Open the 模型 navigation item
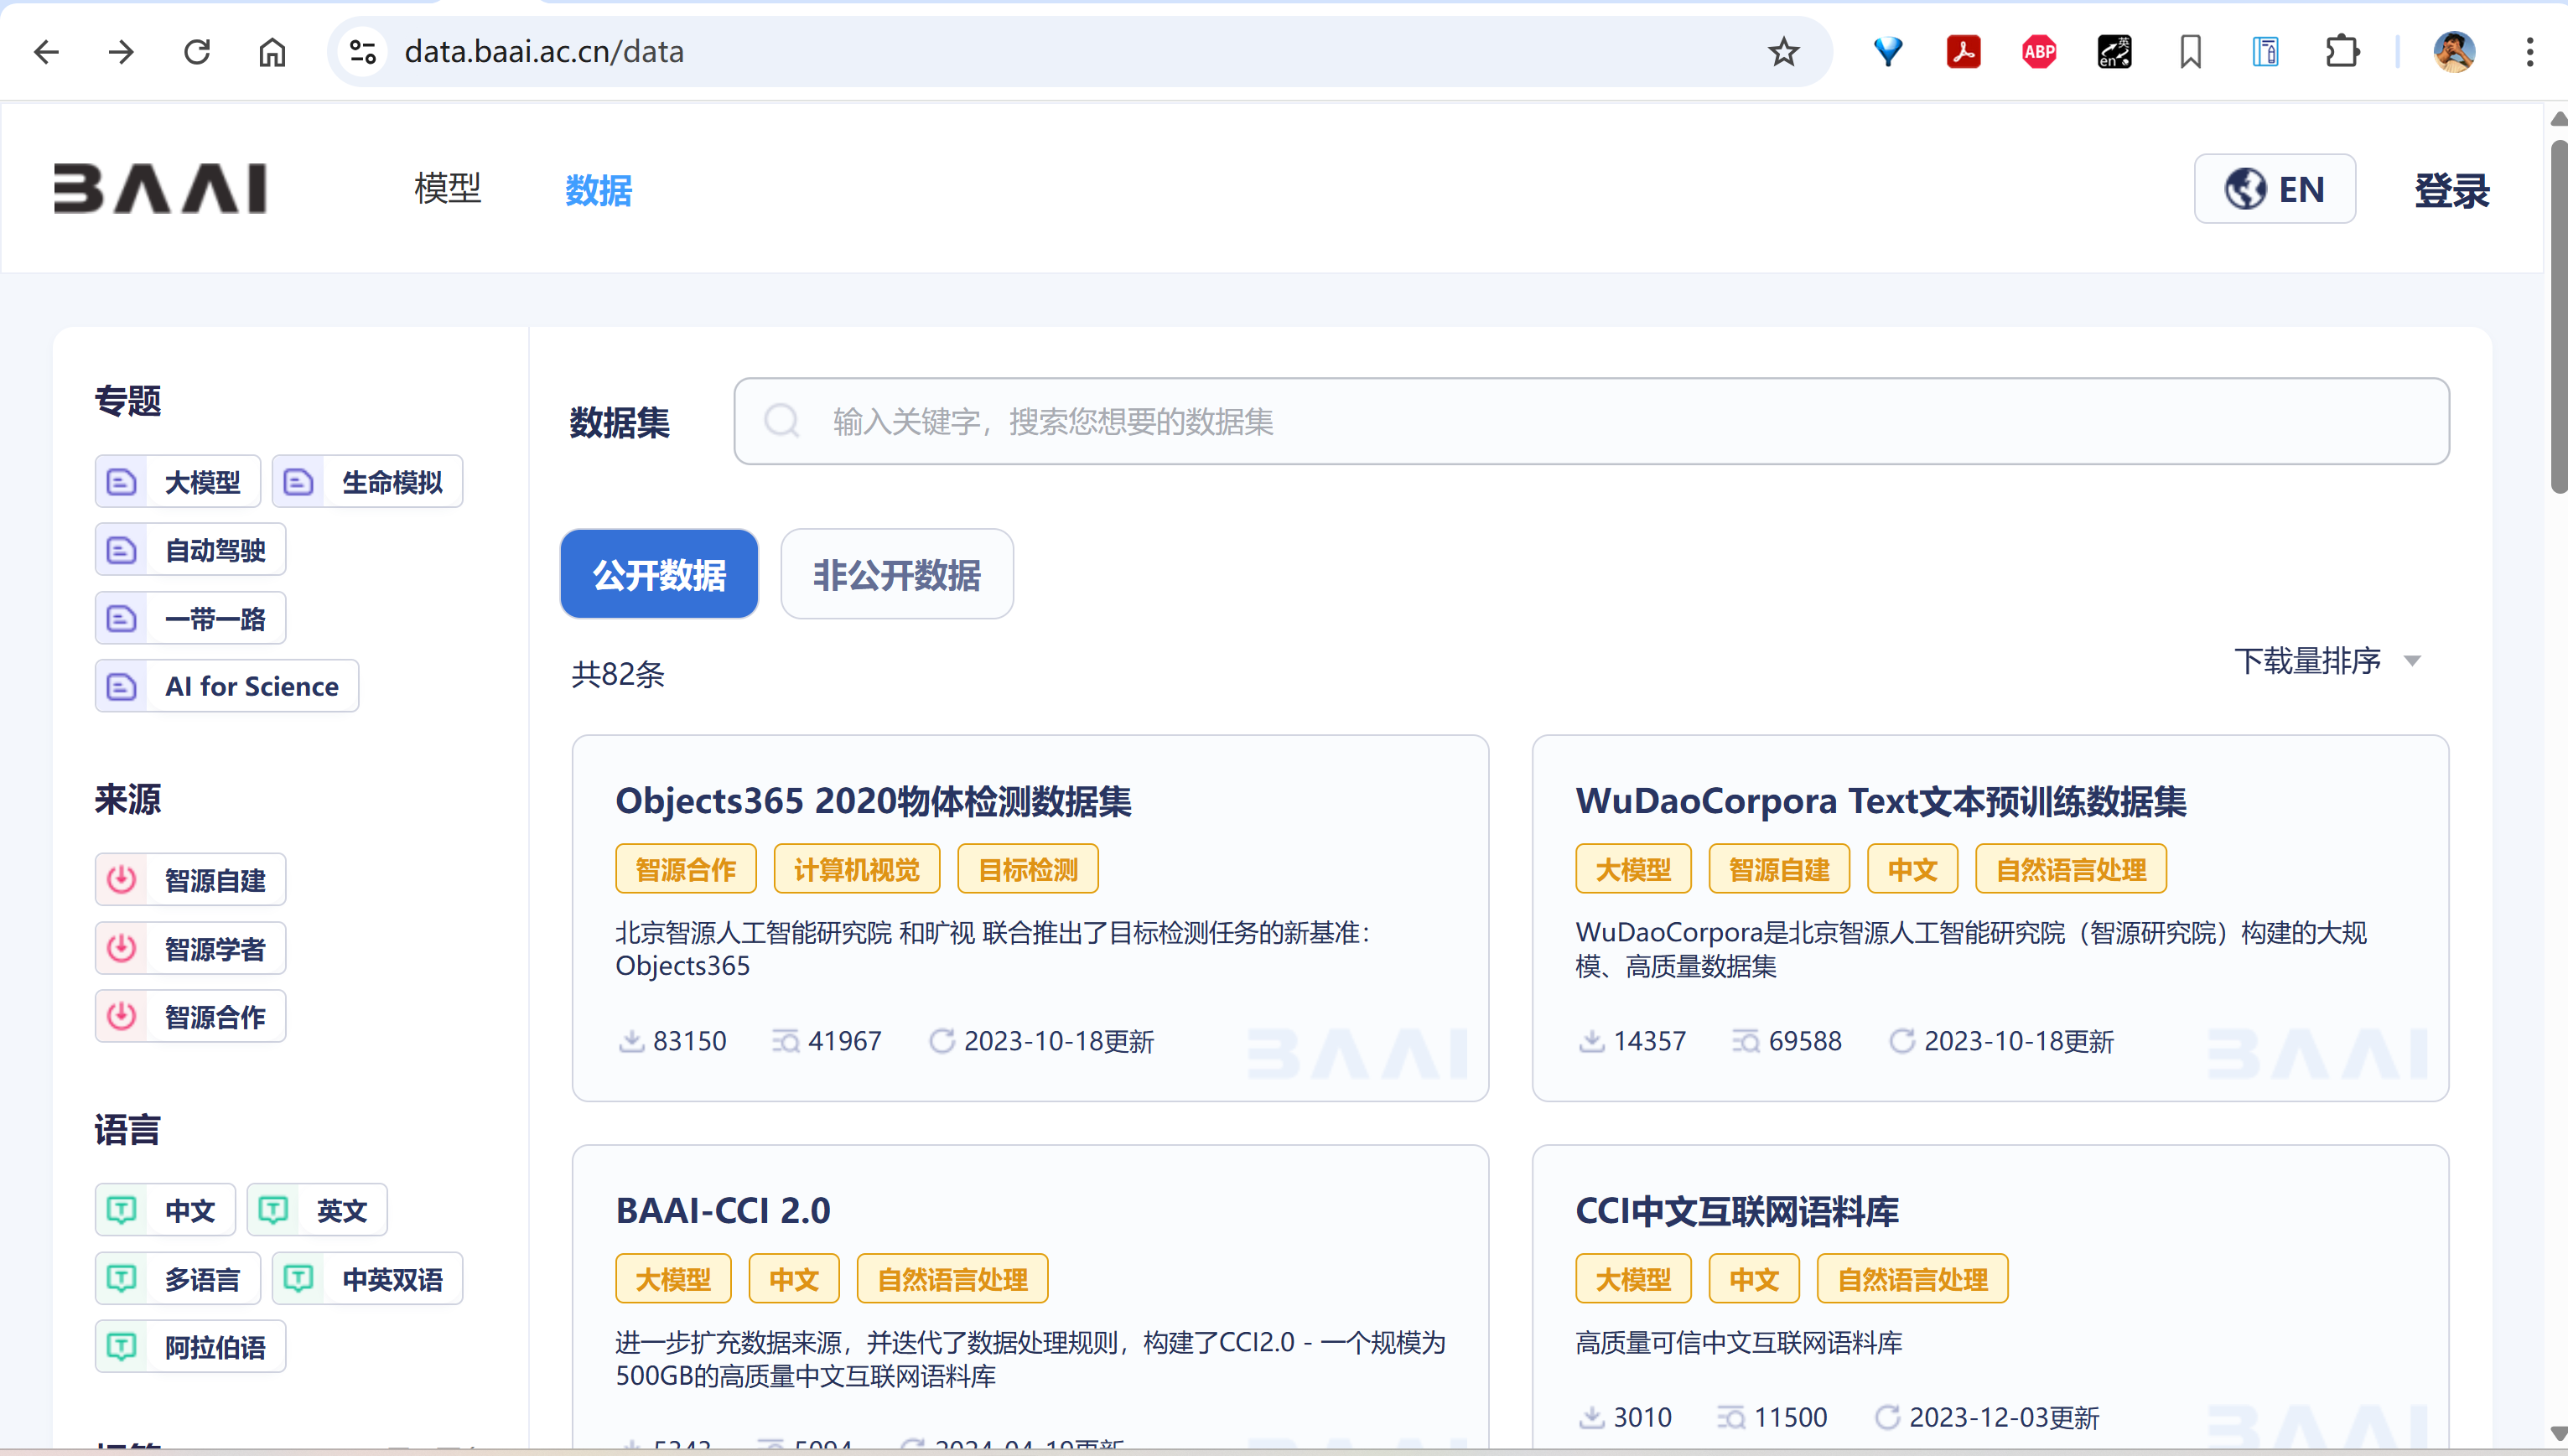The height and width of the screenshot is (1456, 2568). point(447,189)
